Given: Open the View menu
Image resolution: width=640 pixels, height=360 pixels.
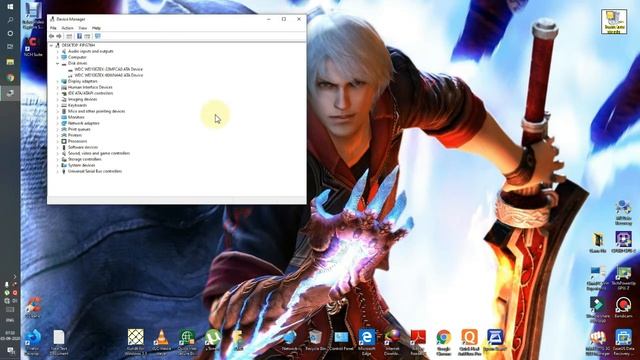Looking at the screenshot, I should (82, 28).
